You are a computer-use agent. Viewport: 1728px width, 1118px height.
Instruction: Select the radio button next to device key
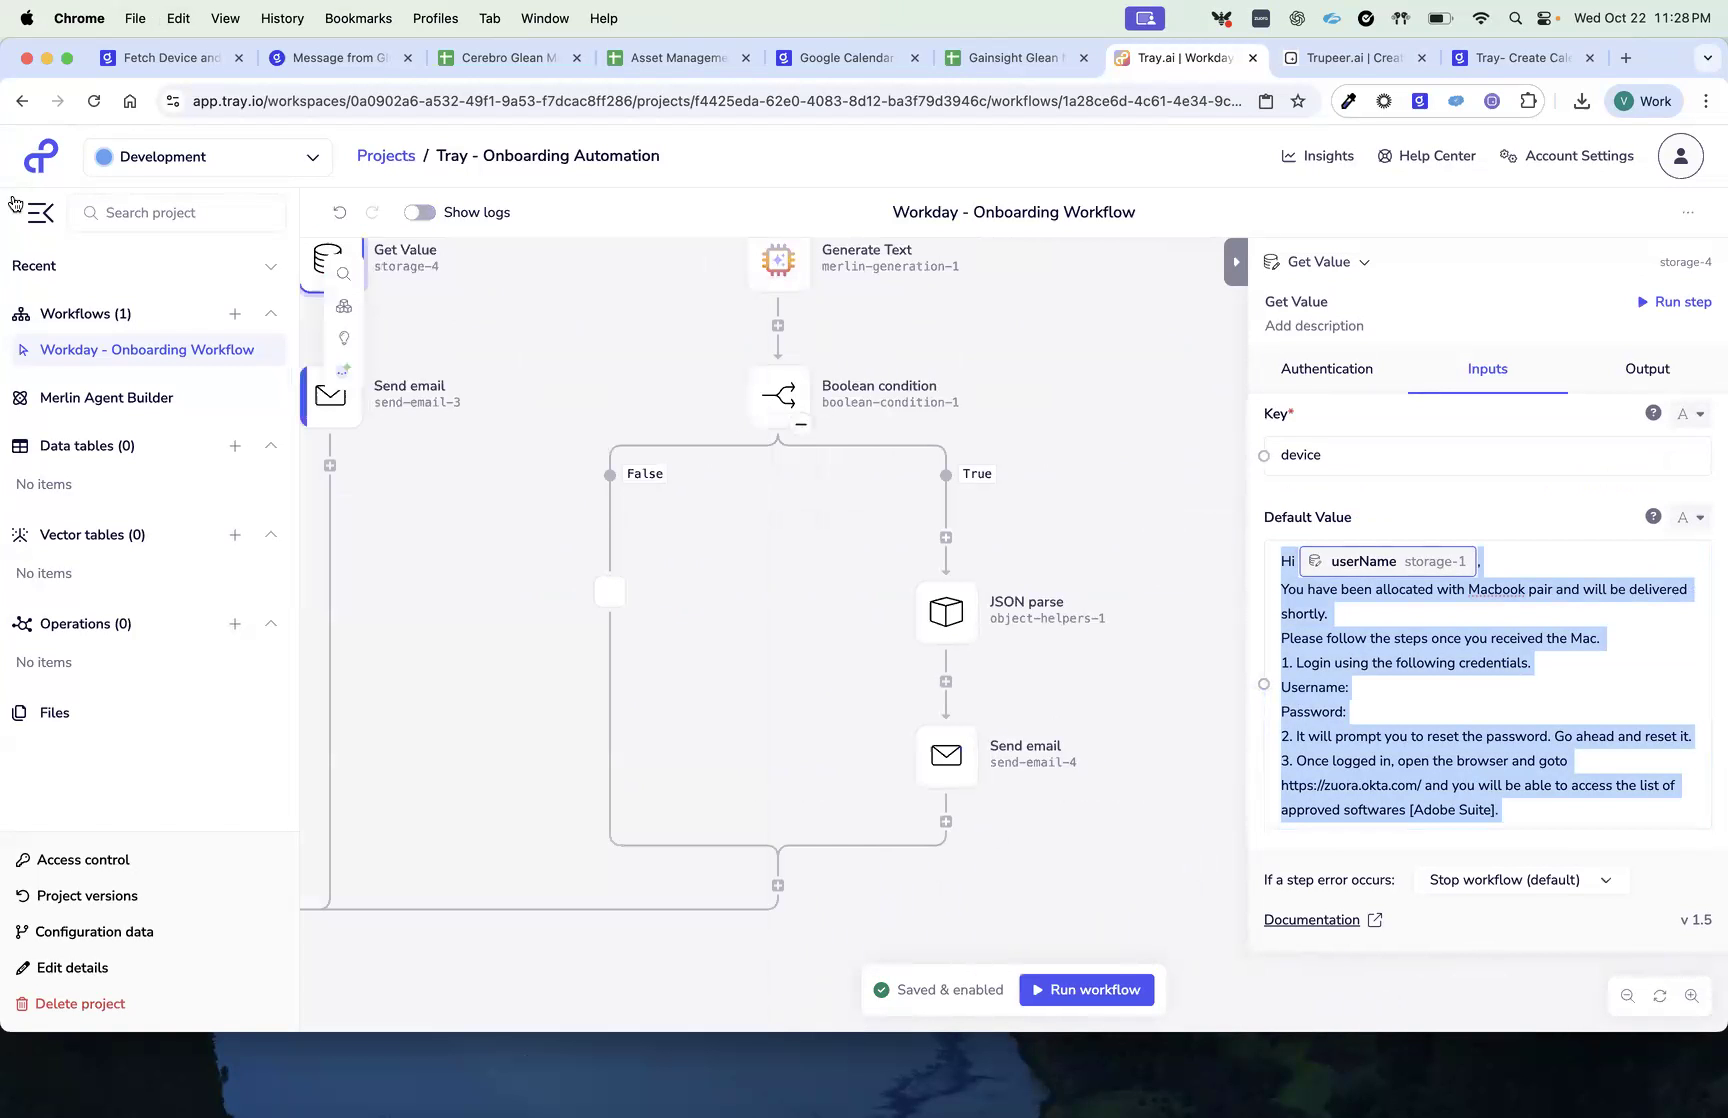1263,455
